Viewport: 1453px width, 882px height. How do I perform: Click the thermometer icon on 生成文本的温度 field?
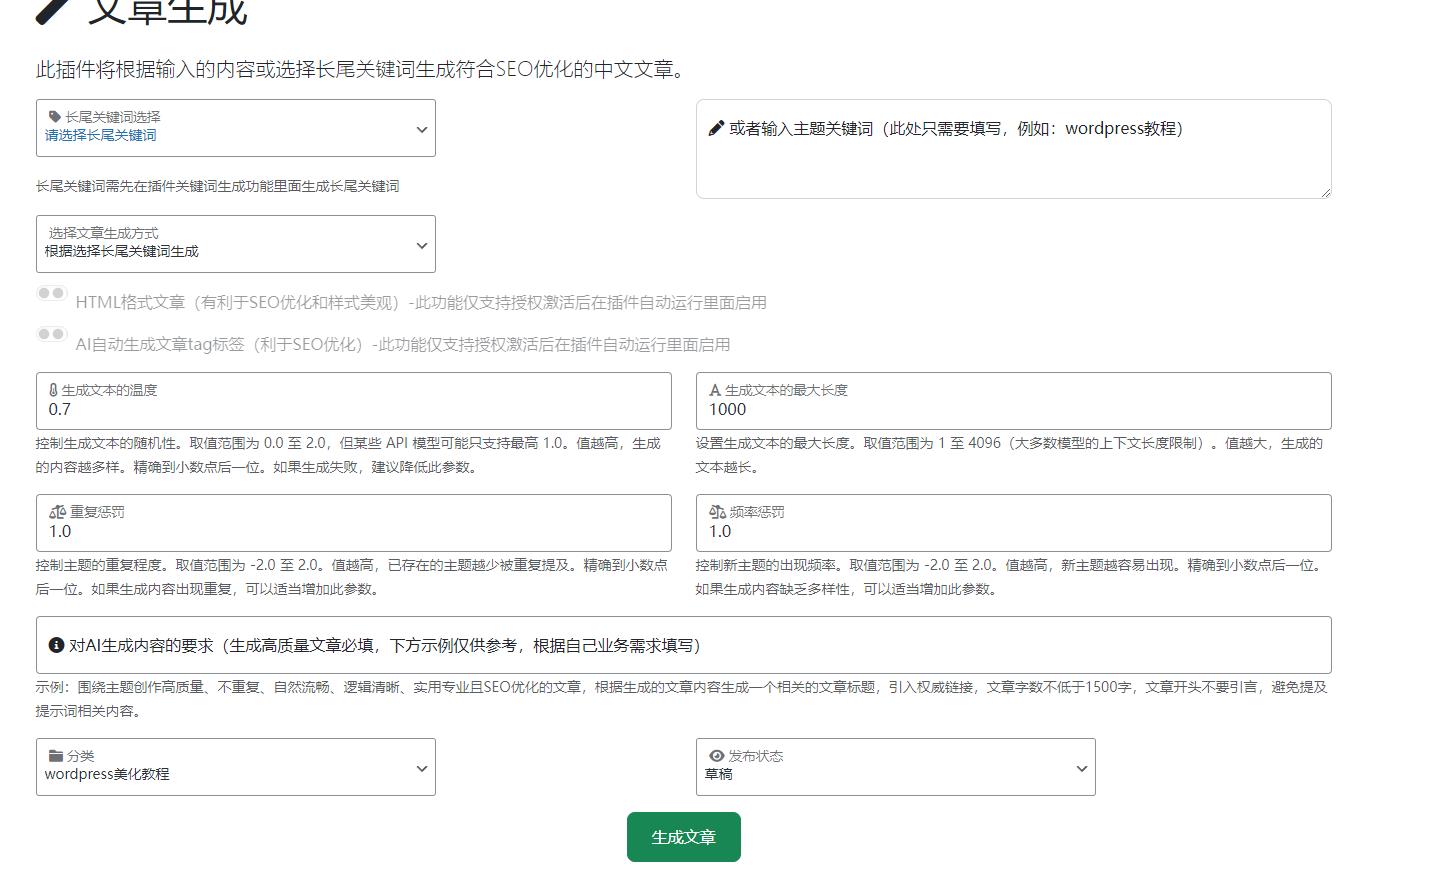click(54, 389)
